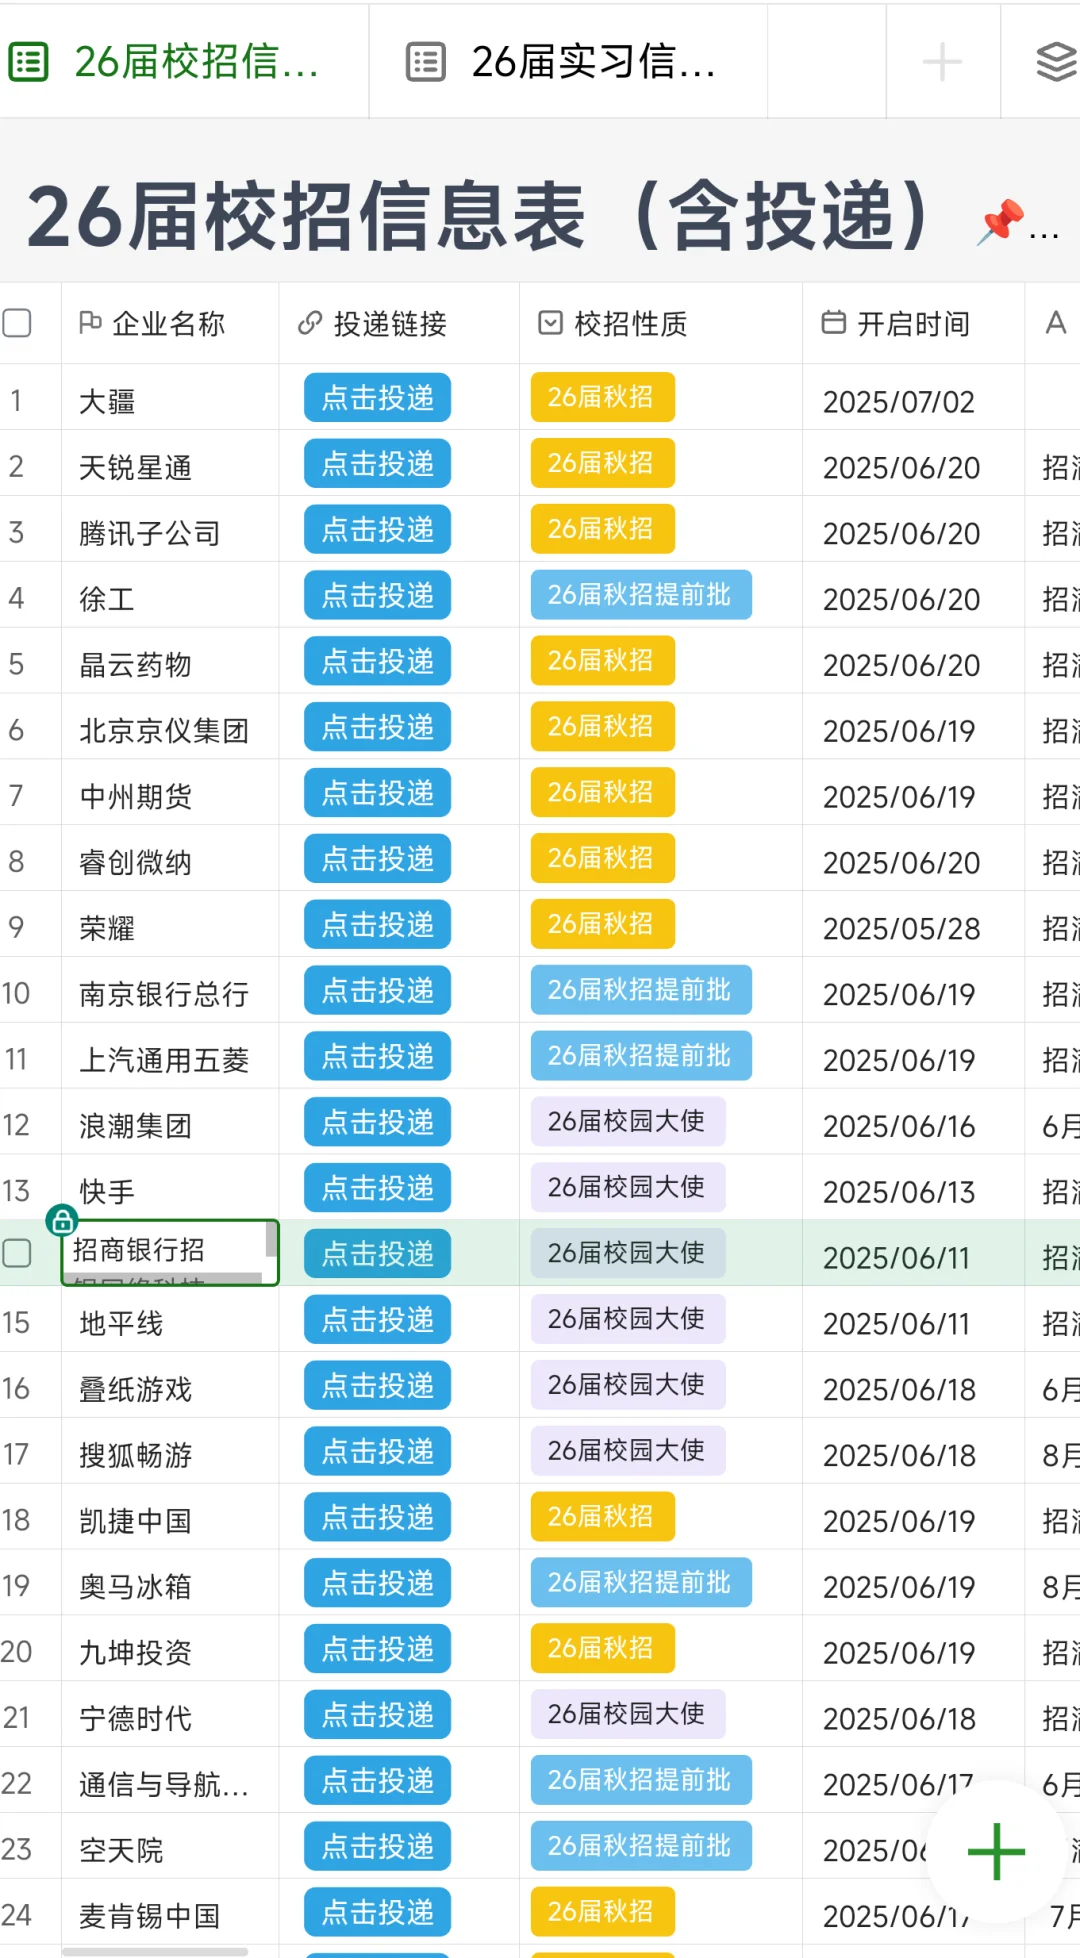This screenshot has width=1080, height=1958.
Task: Click date 2025/05/28 for 荣耀
Action: click(901, 929)
